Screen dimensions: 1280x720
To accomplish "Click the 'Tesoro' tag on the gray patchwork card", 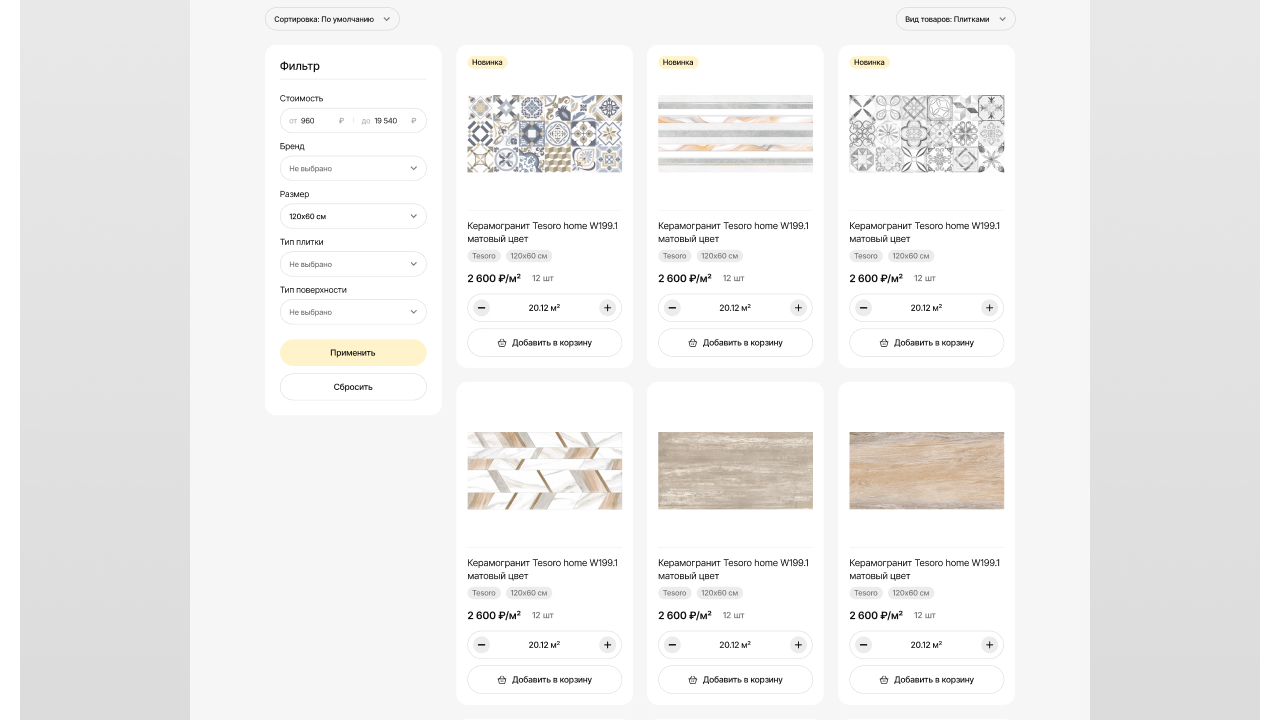I will tap(866, 256).
